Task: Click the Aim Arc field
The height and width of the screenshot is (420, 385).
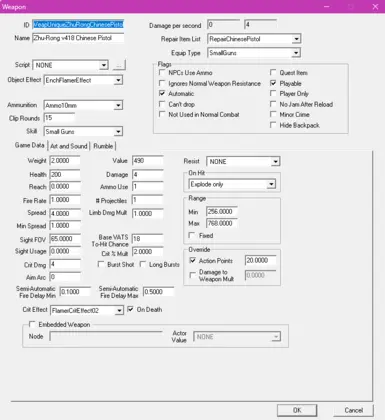Action: (x=65, y=277)
